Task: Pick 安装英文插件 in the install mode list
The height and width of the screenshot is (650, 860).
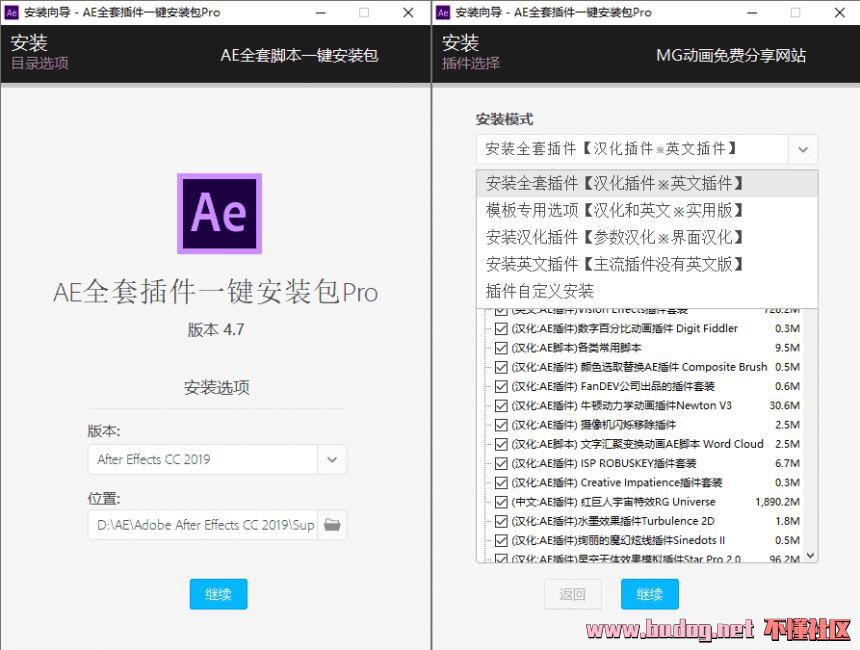Action: tap(615, 264)
